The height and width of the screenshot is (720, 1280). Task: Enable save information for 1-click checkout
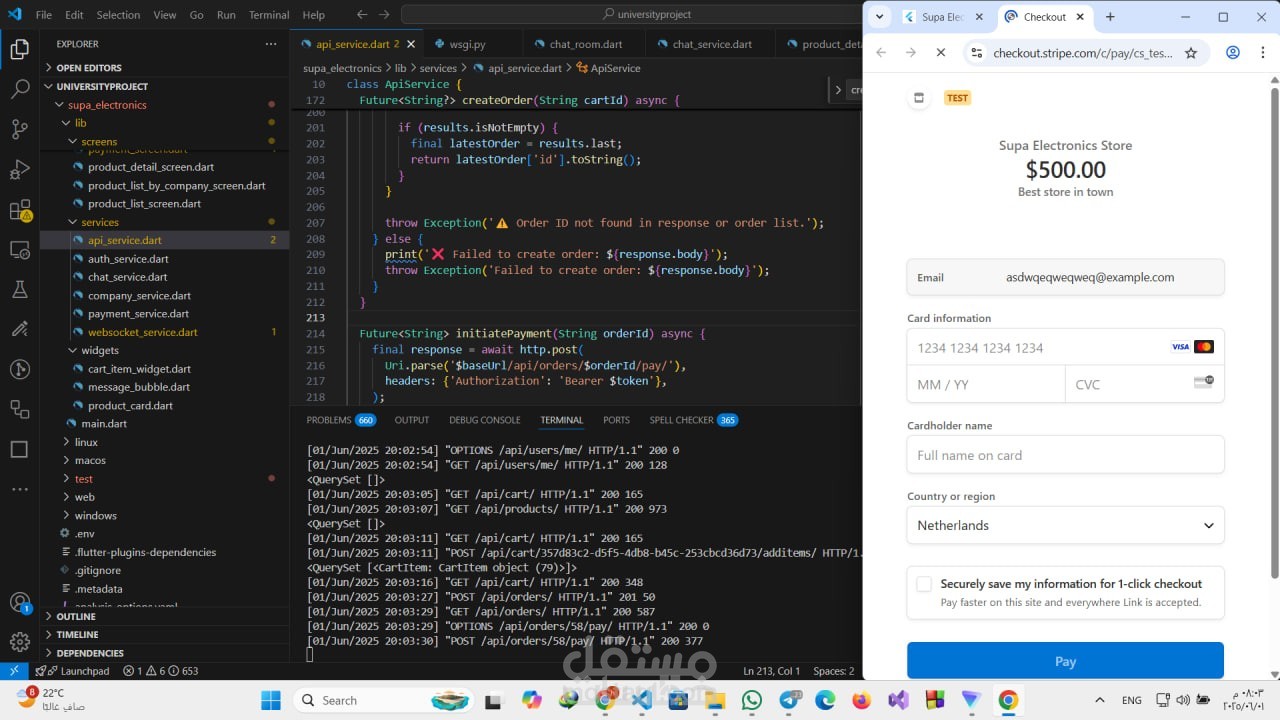[x=924, y=584]
